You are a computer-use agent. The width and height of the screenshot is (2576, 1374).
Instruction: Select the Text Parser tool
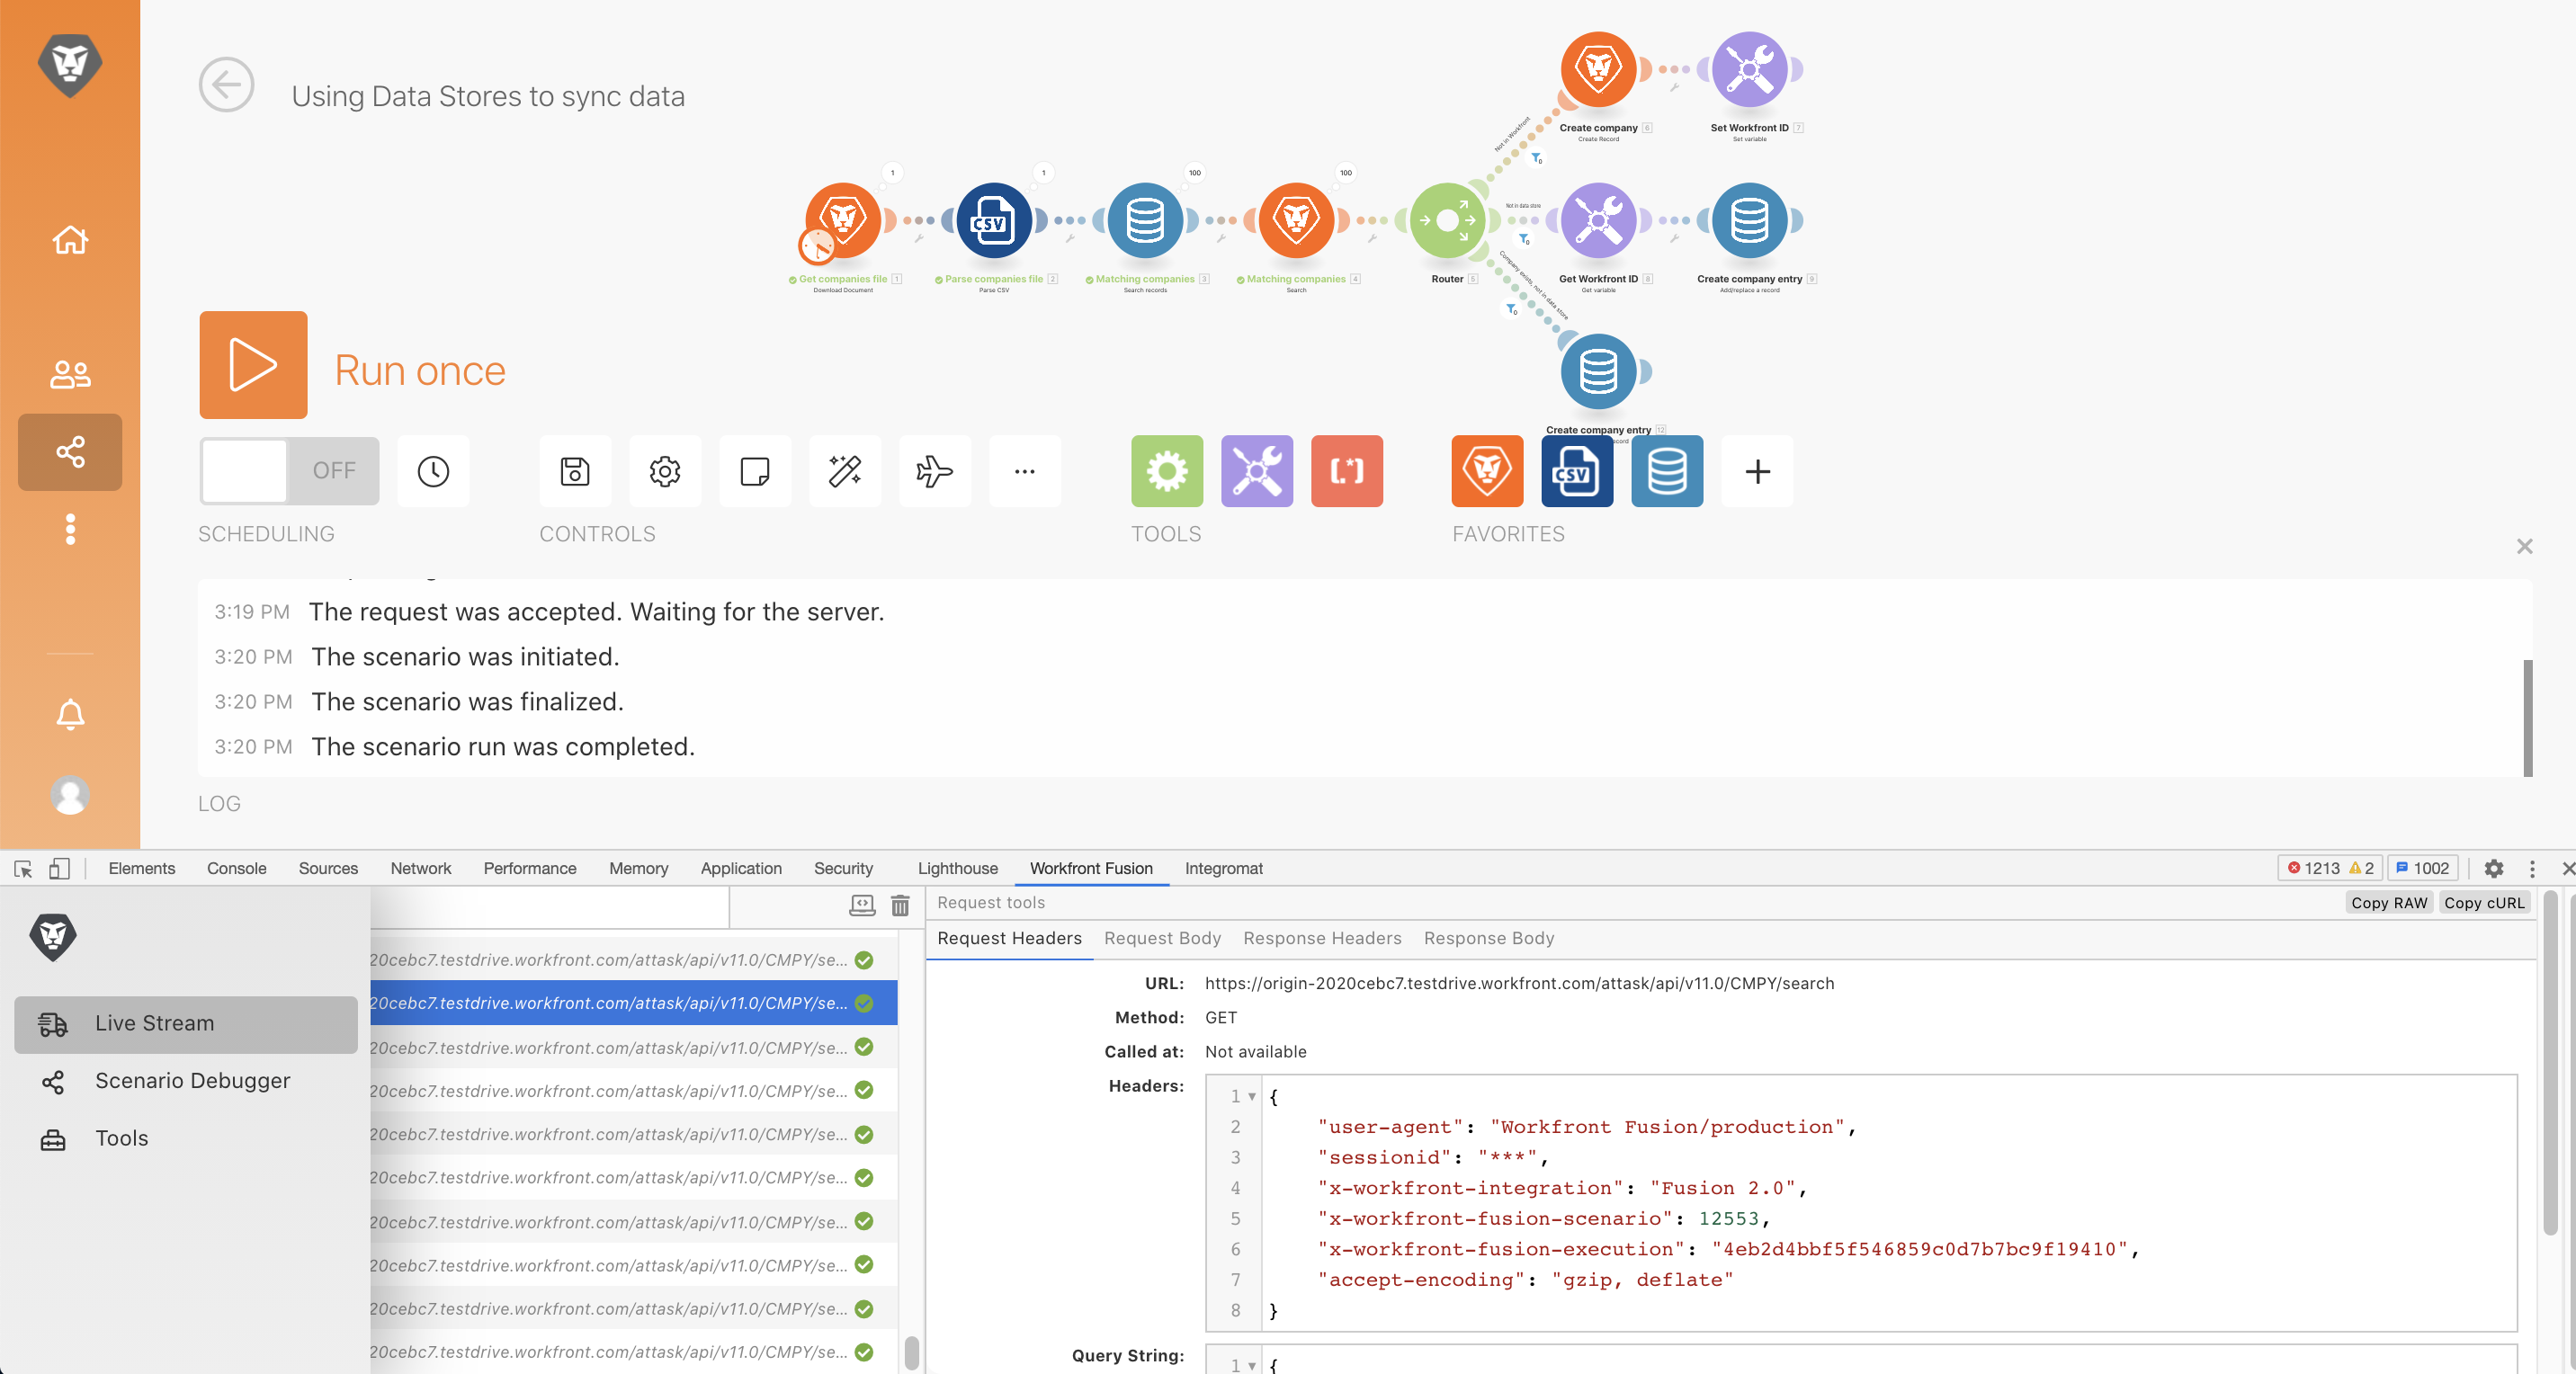(x=1346, y=471)
